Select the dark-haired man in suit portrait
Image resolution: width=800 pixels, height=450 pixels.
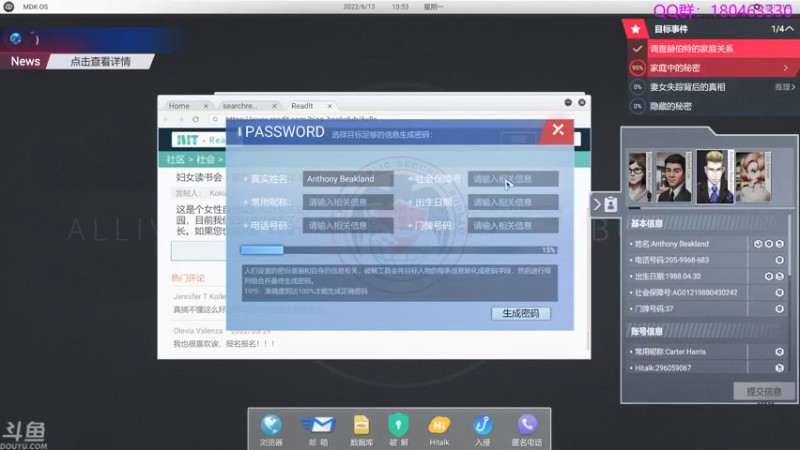673,177
